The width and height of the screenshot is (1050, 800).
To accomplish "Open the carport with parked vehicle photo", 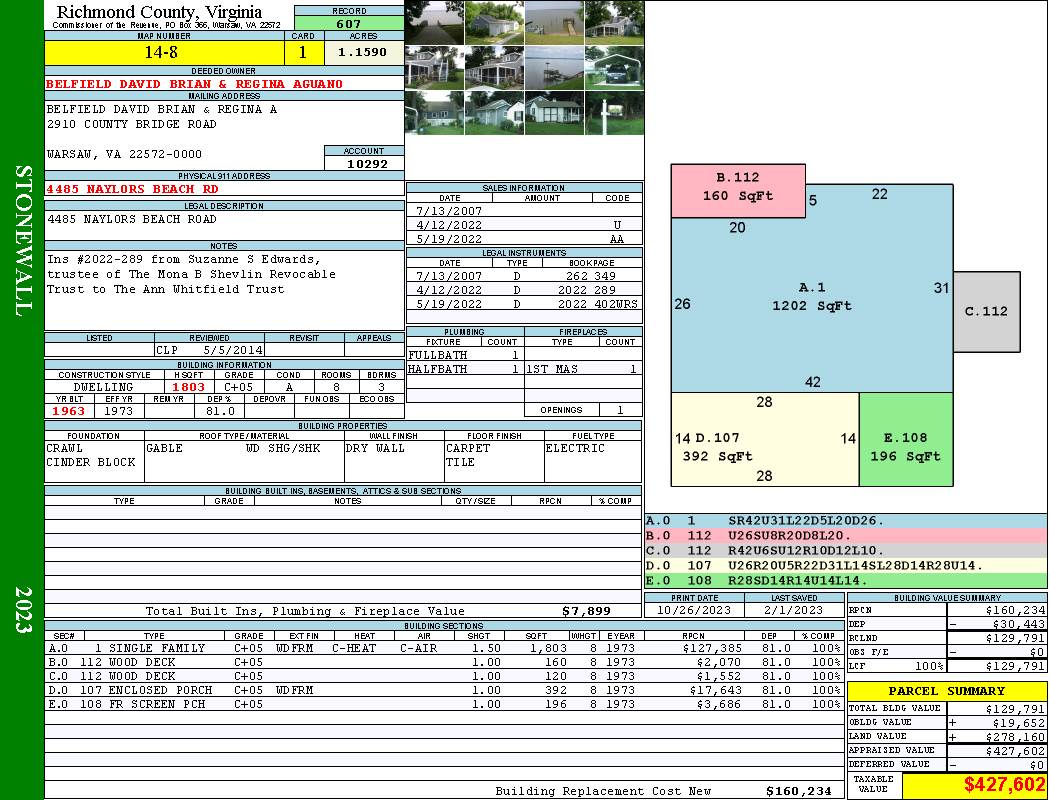I will coord(615,68).
